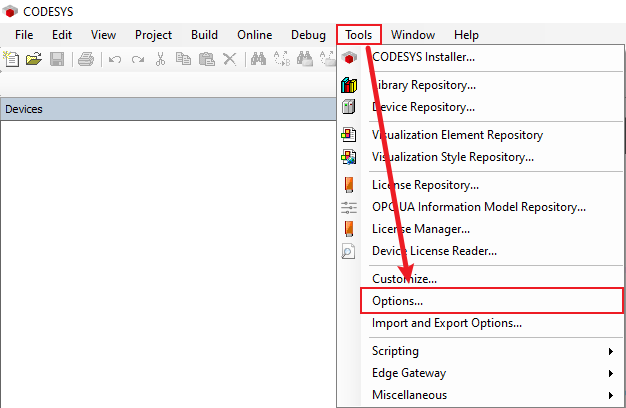Click the License Repository dongle icon
Screen dimensions: 626x408
tap(349, 185)
